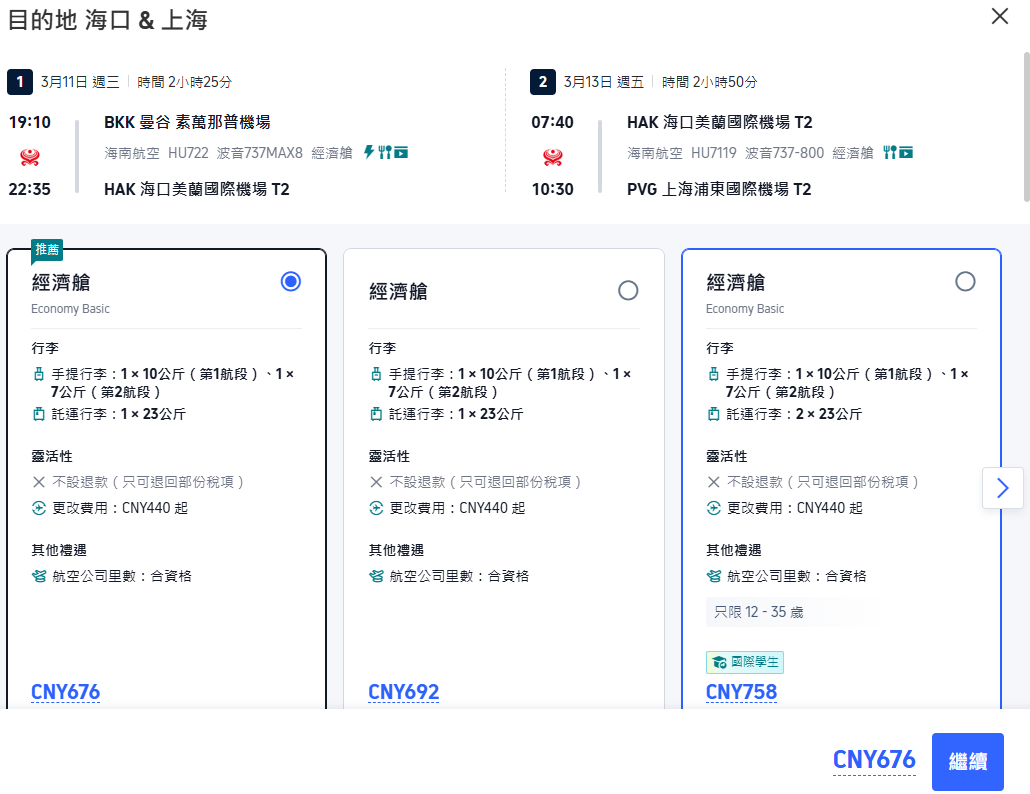Expand more fare options with the right chevron

coord(1003,487)
